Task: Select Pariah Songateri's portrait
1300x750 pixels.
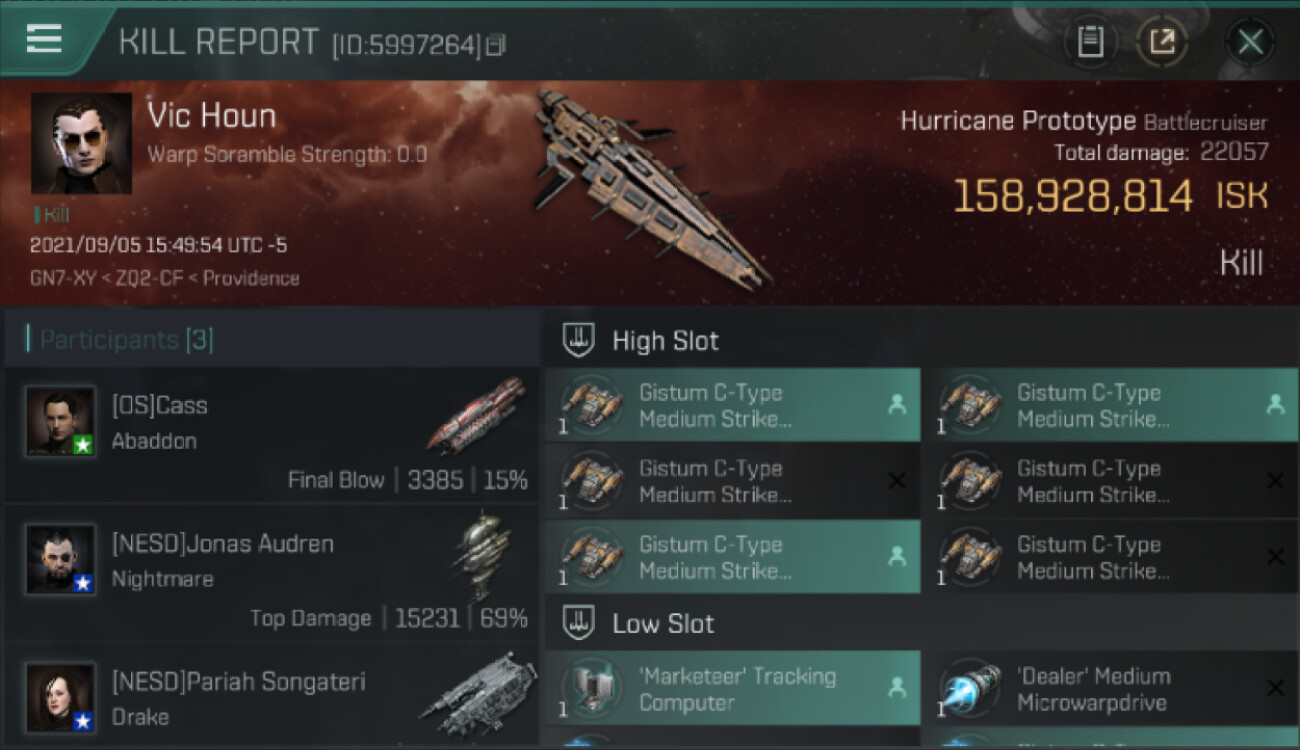Action: coord(60,697)
